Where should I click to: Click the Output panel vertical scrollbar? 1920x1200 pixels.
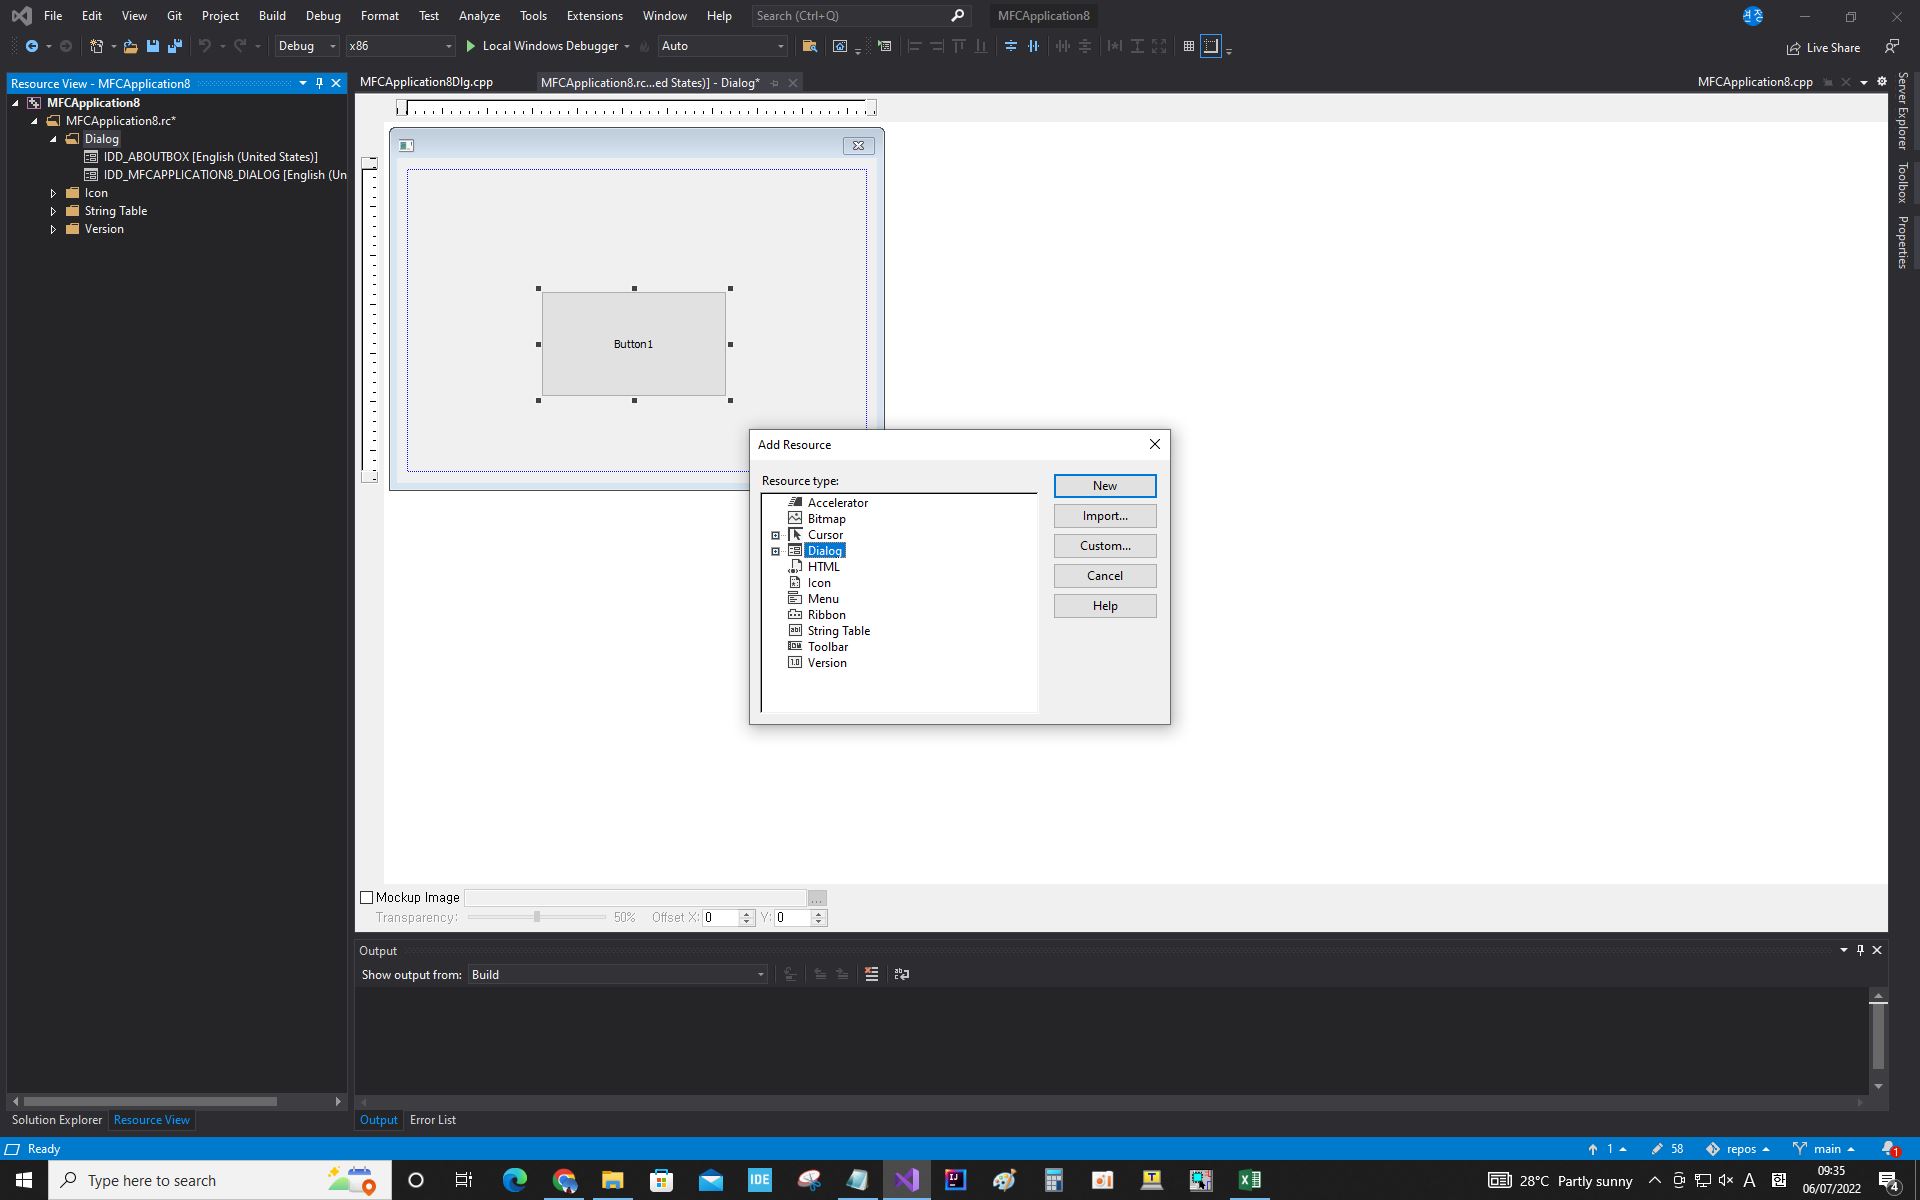point(1878,1036)
